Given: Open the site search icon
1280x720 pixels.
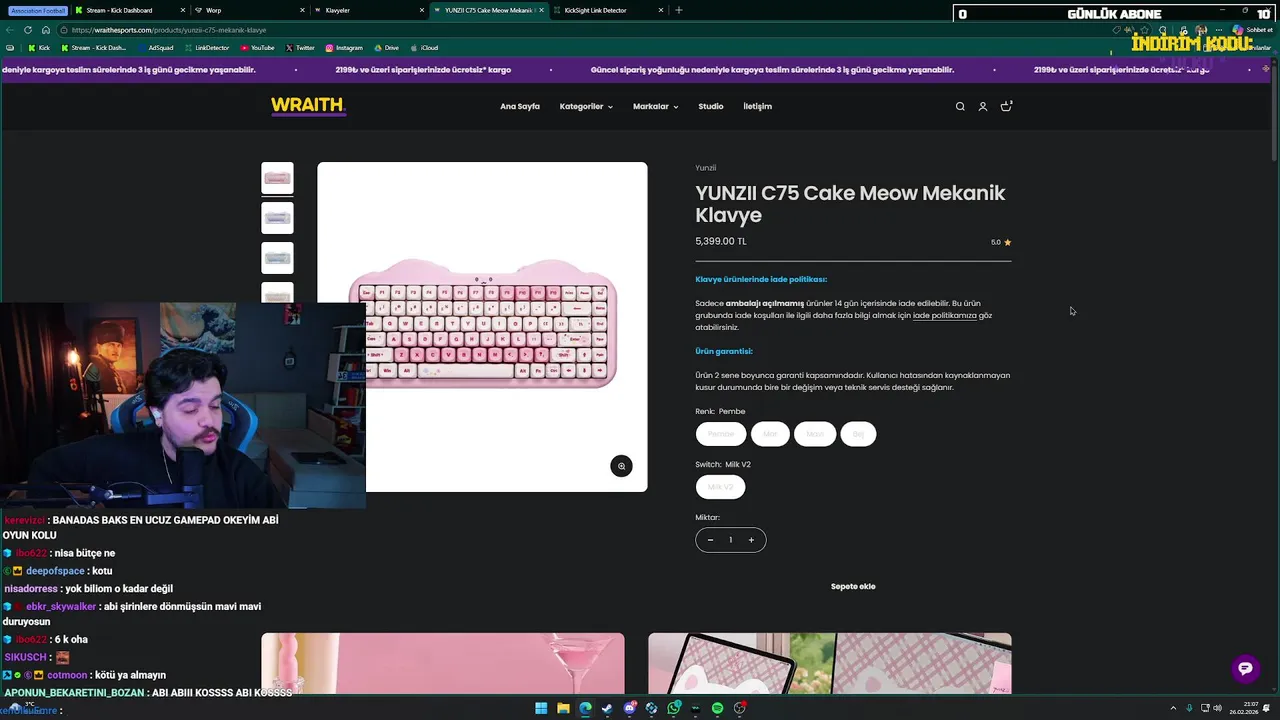Looking at the screenshot, I should pos(960,106).
